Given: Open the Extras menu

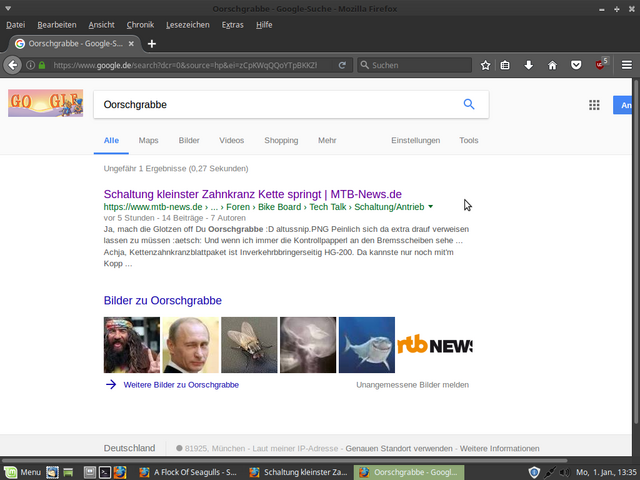Looking at the screenshot, I should click(x=232, y=25).
